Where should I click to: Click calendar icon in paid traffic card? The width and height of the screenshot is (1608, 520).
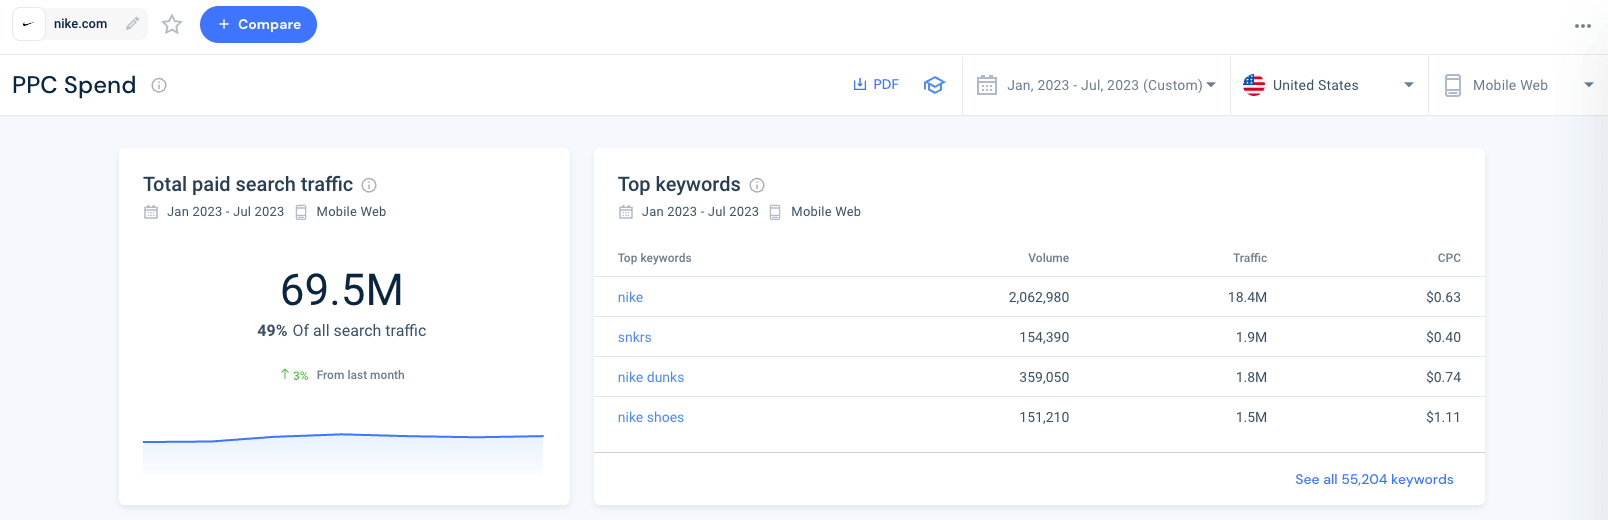[151, 212]
